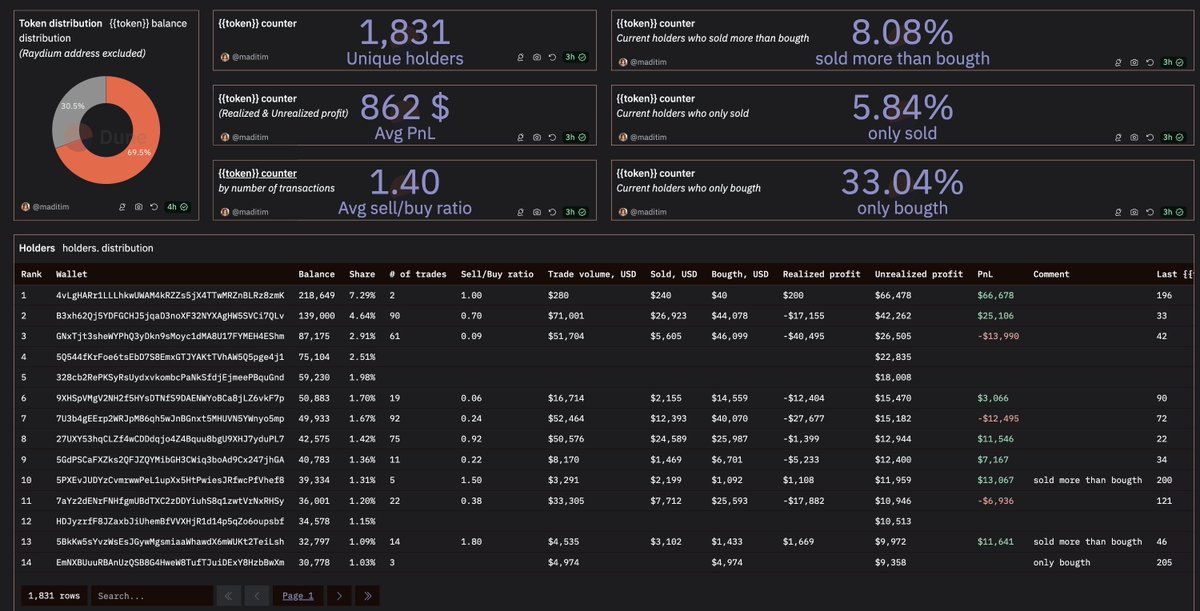Camera icon on 'sold more than bougth' counter

click(1135, 61)
